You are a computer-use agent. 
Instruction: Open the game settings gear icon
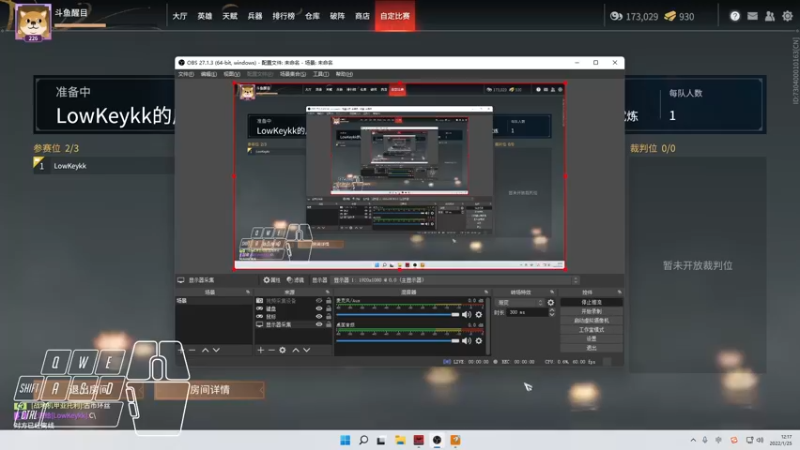coord(788,16)
